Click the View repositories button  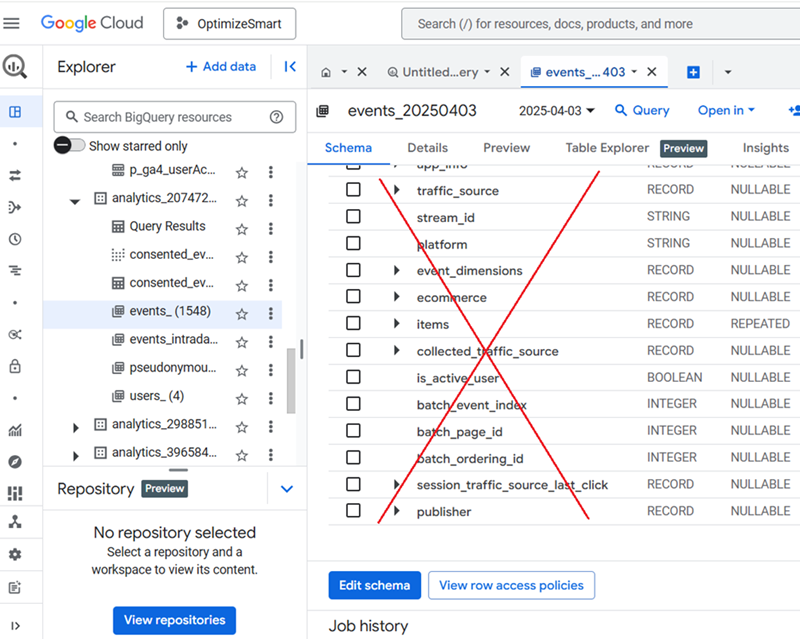pyautogui.click(x=174, y=620)
